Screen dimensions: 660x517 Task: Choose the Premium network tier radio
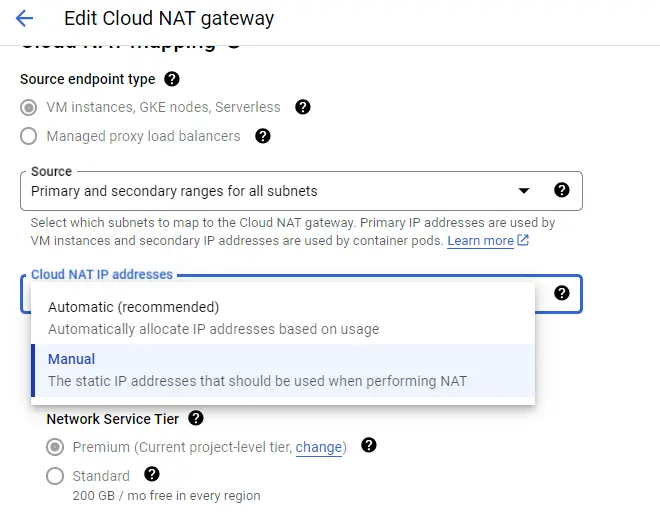(55, 447)
